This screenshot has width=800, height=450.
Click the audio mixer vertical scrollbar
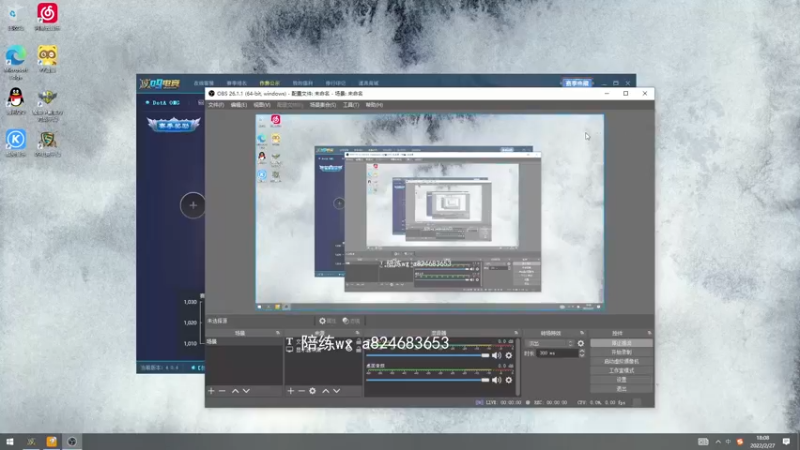click(x=517, y=366)
